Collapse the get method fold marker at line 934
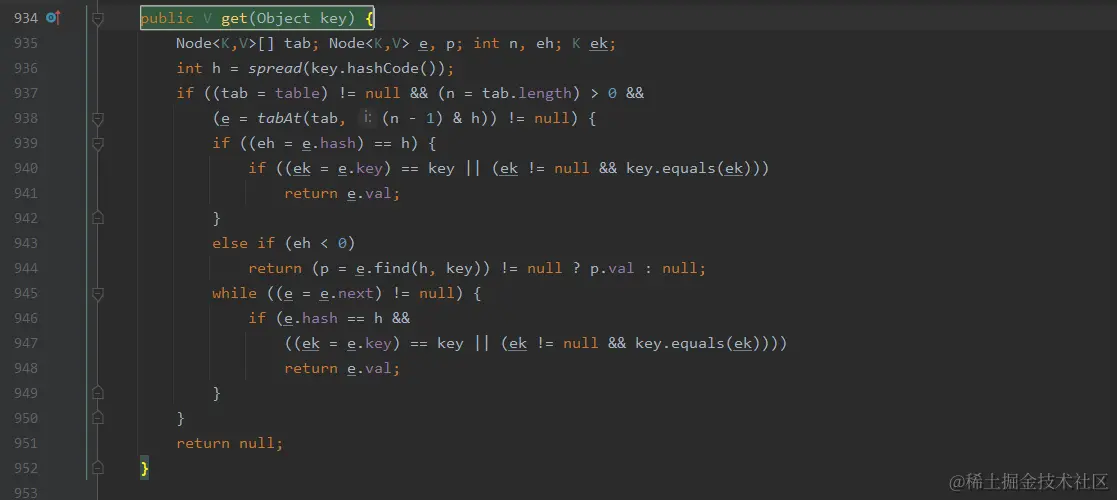The width and height of the screenshot is (1117, 500). pos(98,19)
